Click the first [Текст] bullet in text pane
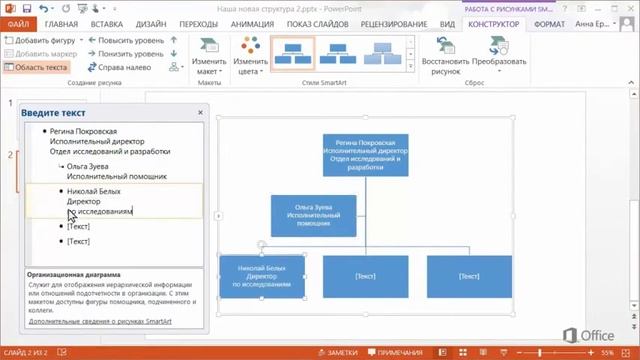 point(78,227)
